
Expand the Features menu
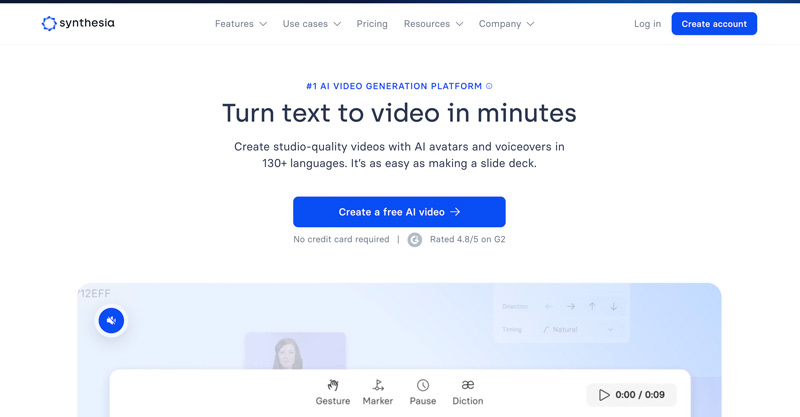tap(241, 24)
